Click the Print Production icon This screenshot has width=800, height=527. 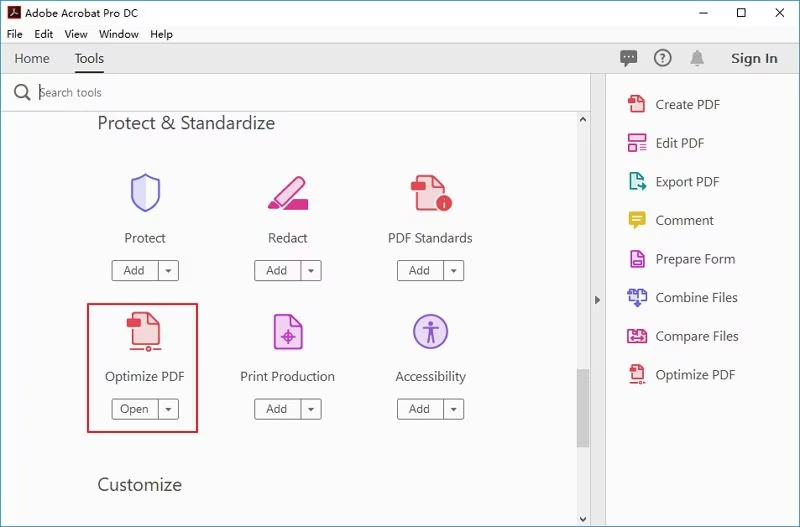(288, 332)
